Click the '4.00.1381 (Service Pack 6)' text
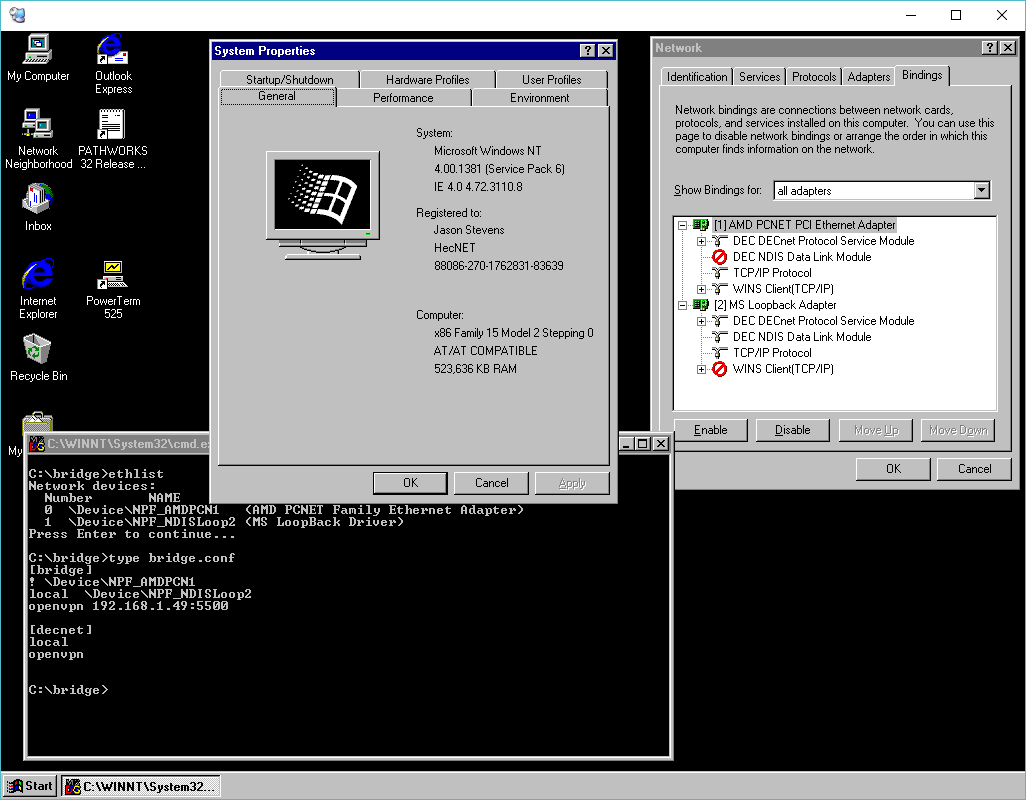 point(499,169)
